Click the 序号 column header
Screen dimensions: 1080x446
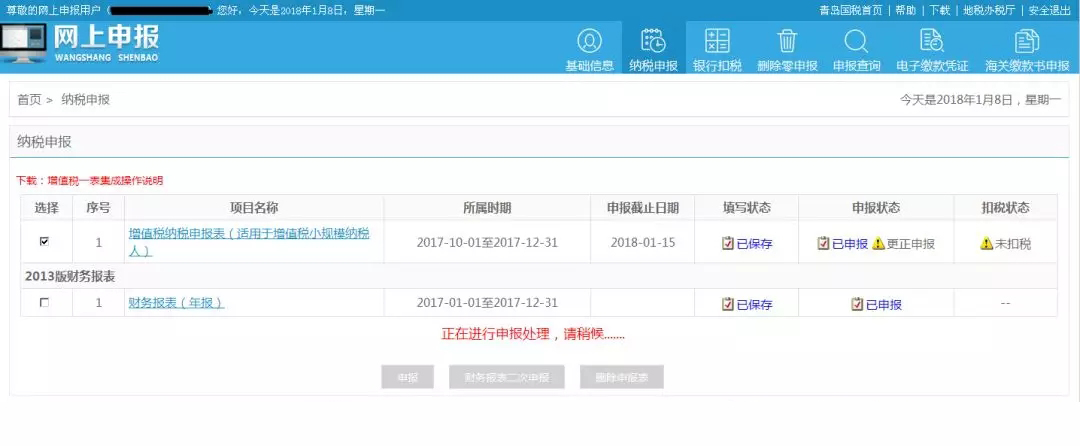[x=98, y=208]
